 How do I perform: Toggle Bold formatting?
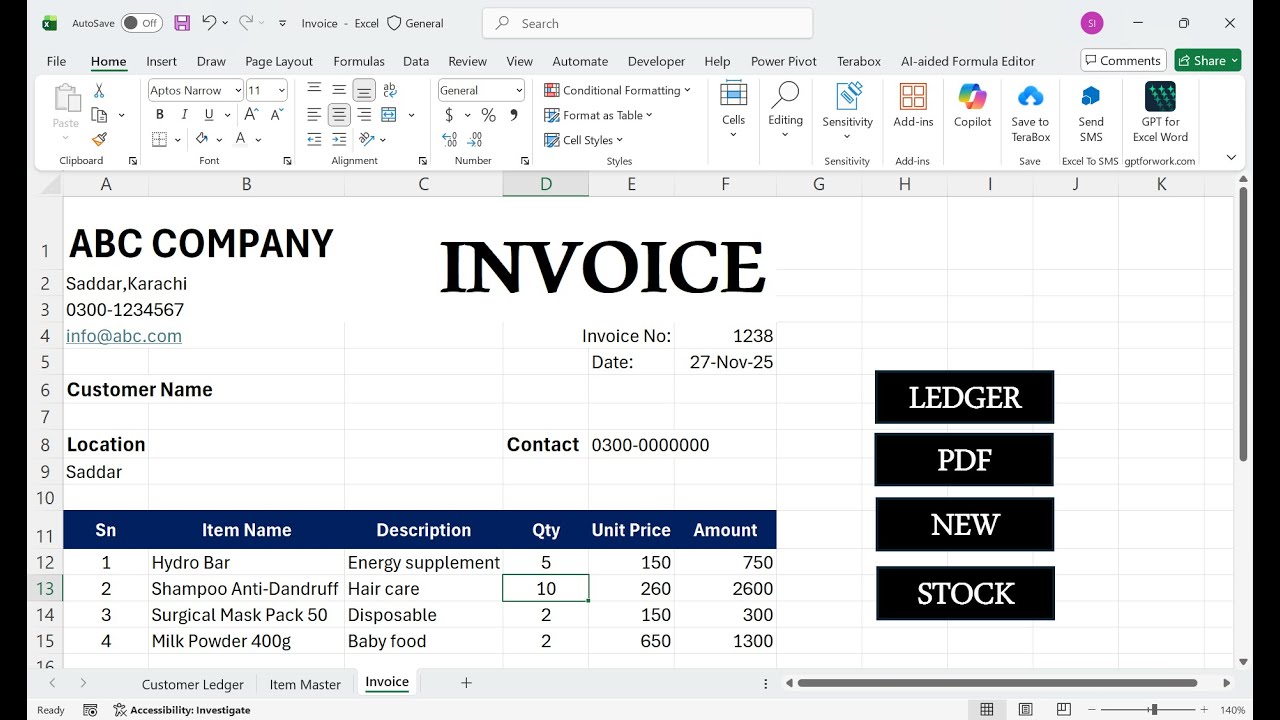(159, 115)
